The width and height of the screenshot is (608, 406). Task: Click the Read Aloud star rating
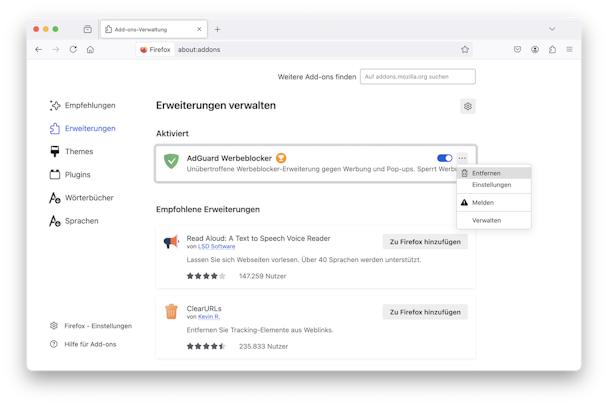tap(206, 276)
